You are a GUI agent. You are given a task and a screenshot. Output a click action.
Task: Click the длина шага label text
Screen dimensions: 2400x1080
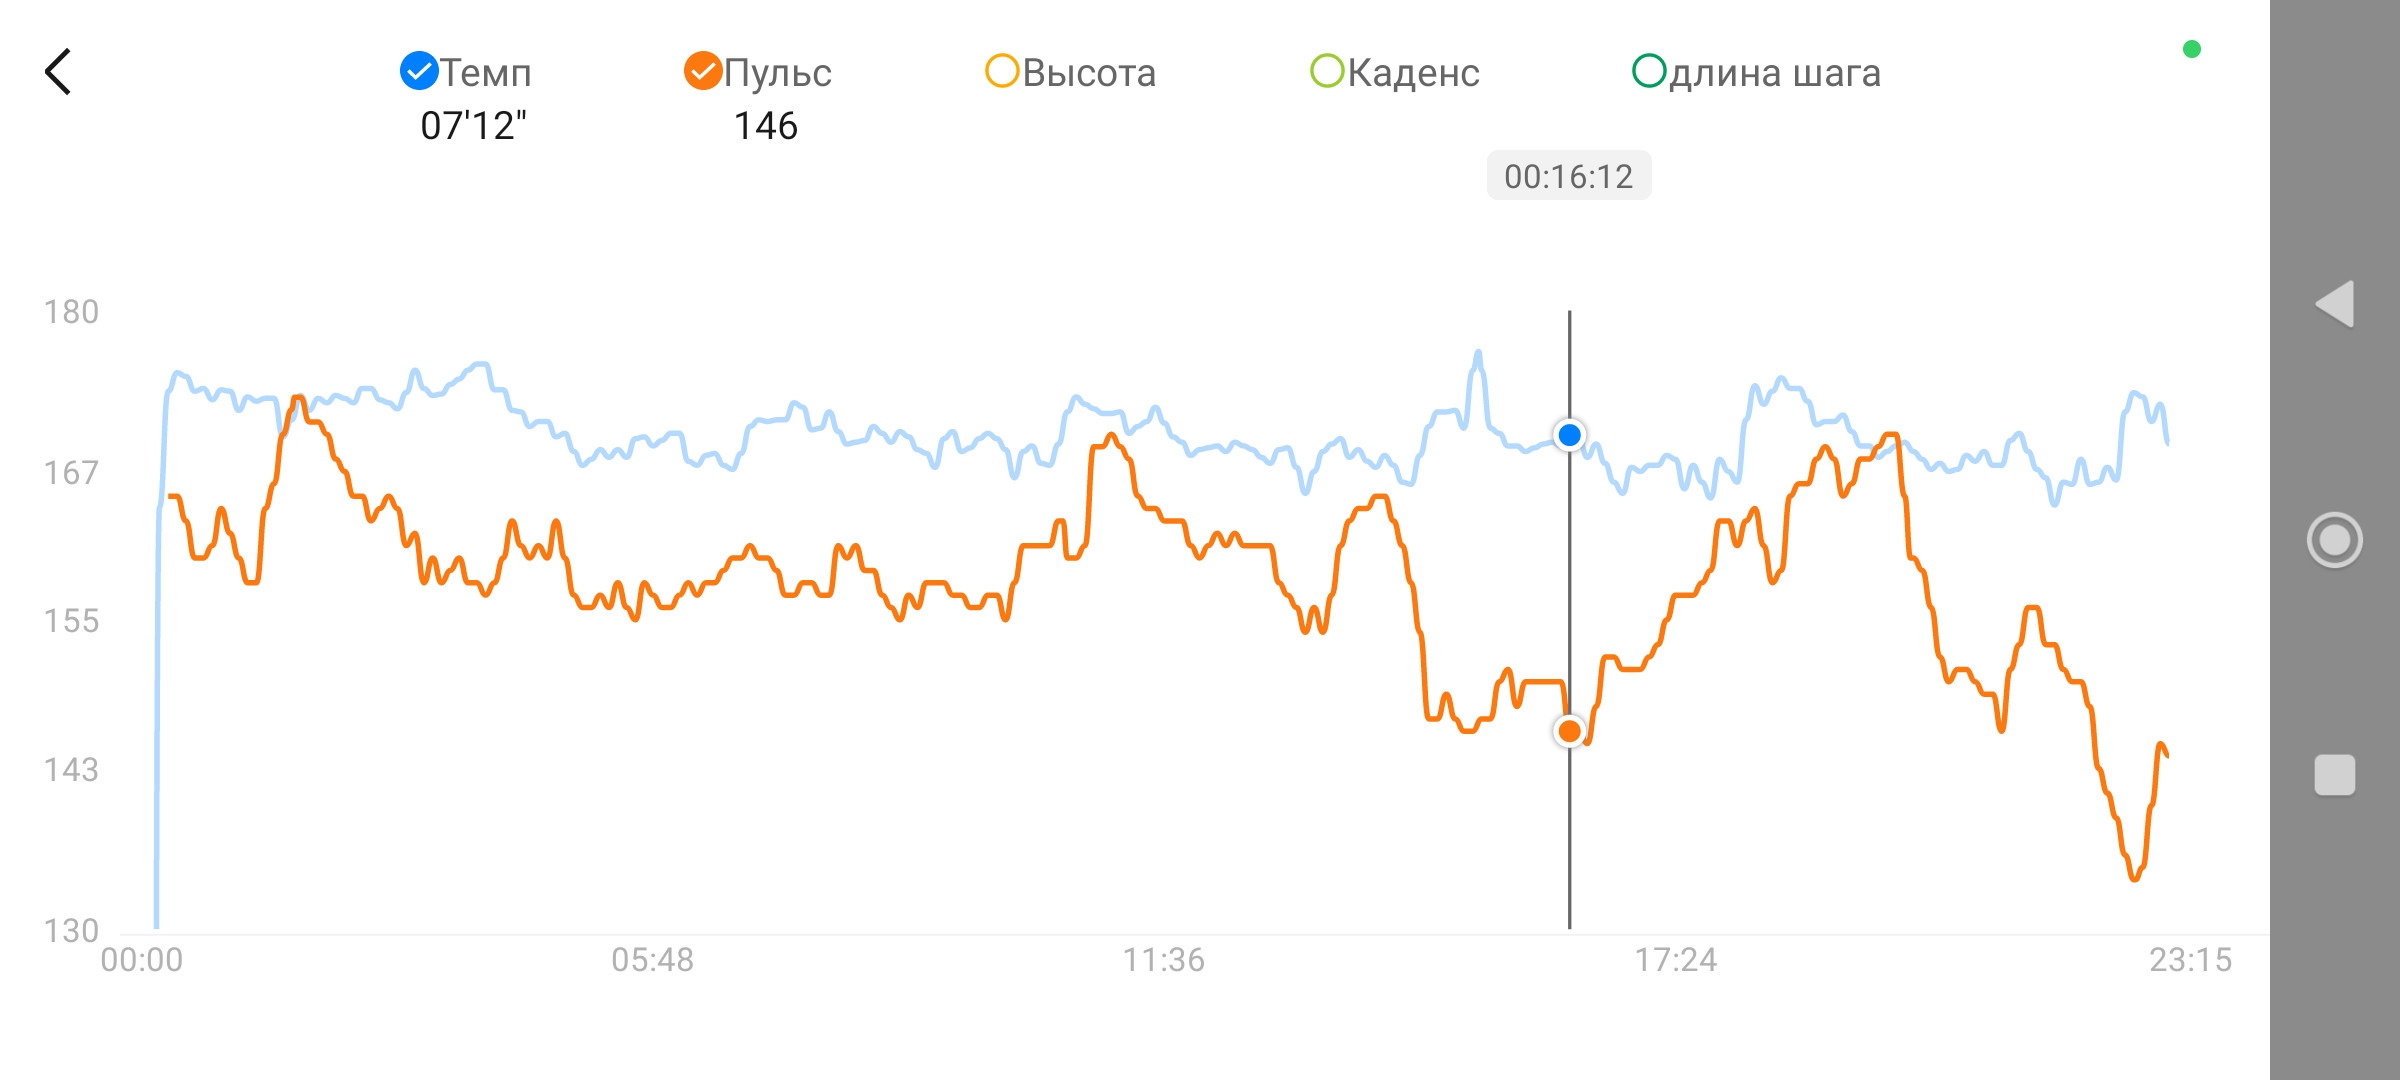[x=1775, y=73]
